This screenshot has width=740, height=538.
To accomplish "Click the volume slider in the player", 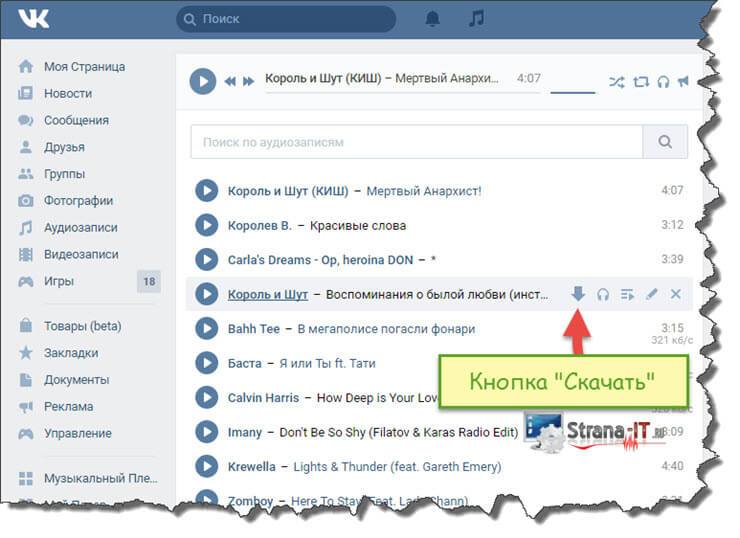I will point(572,91).
